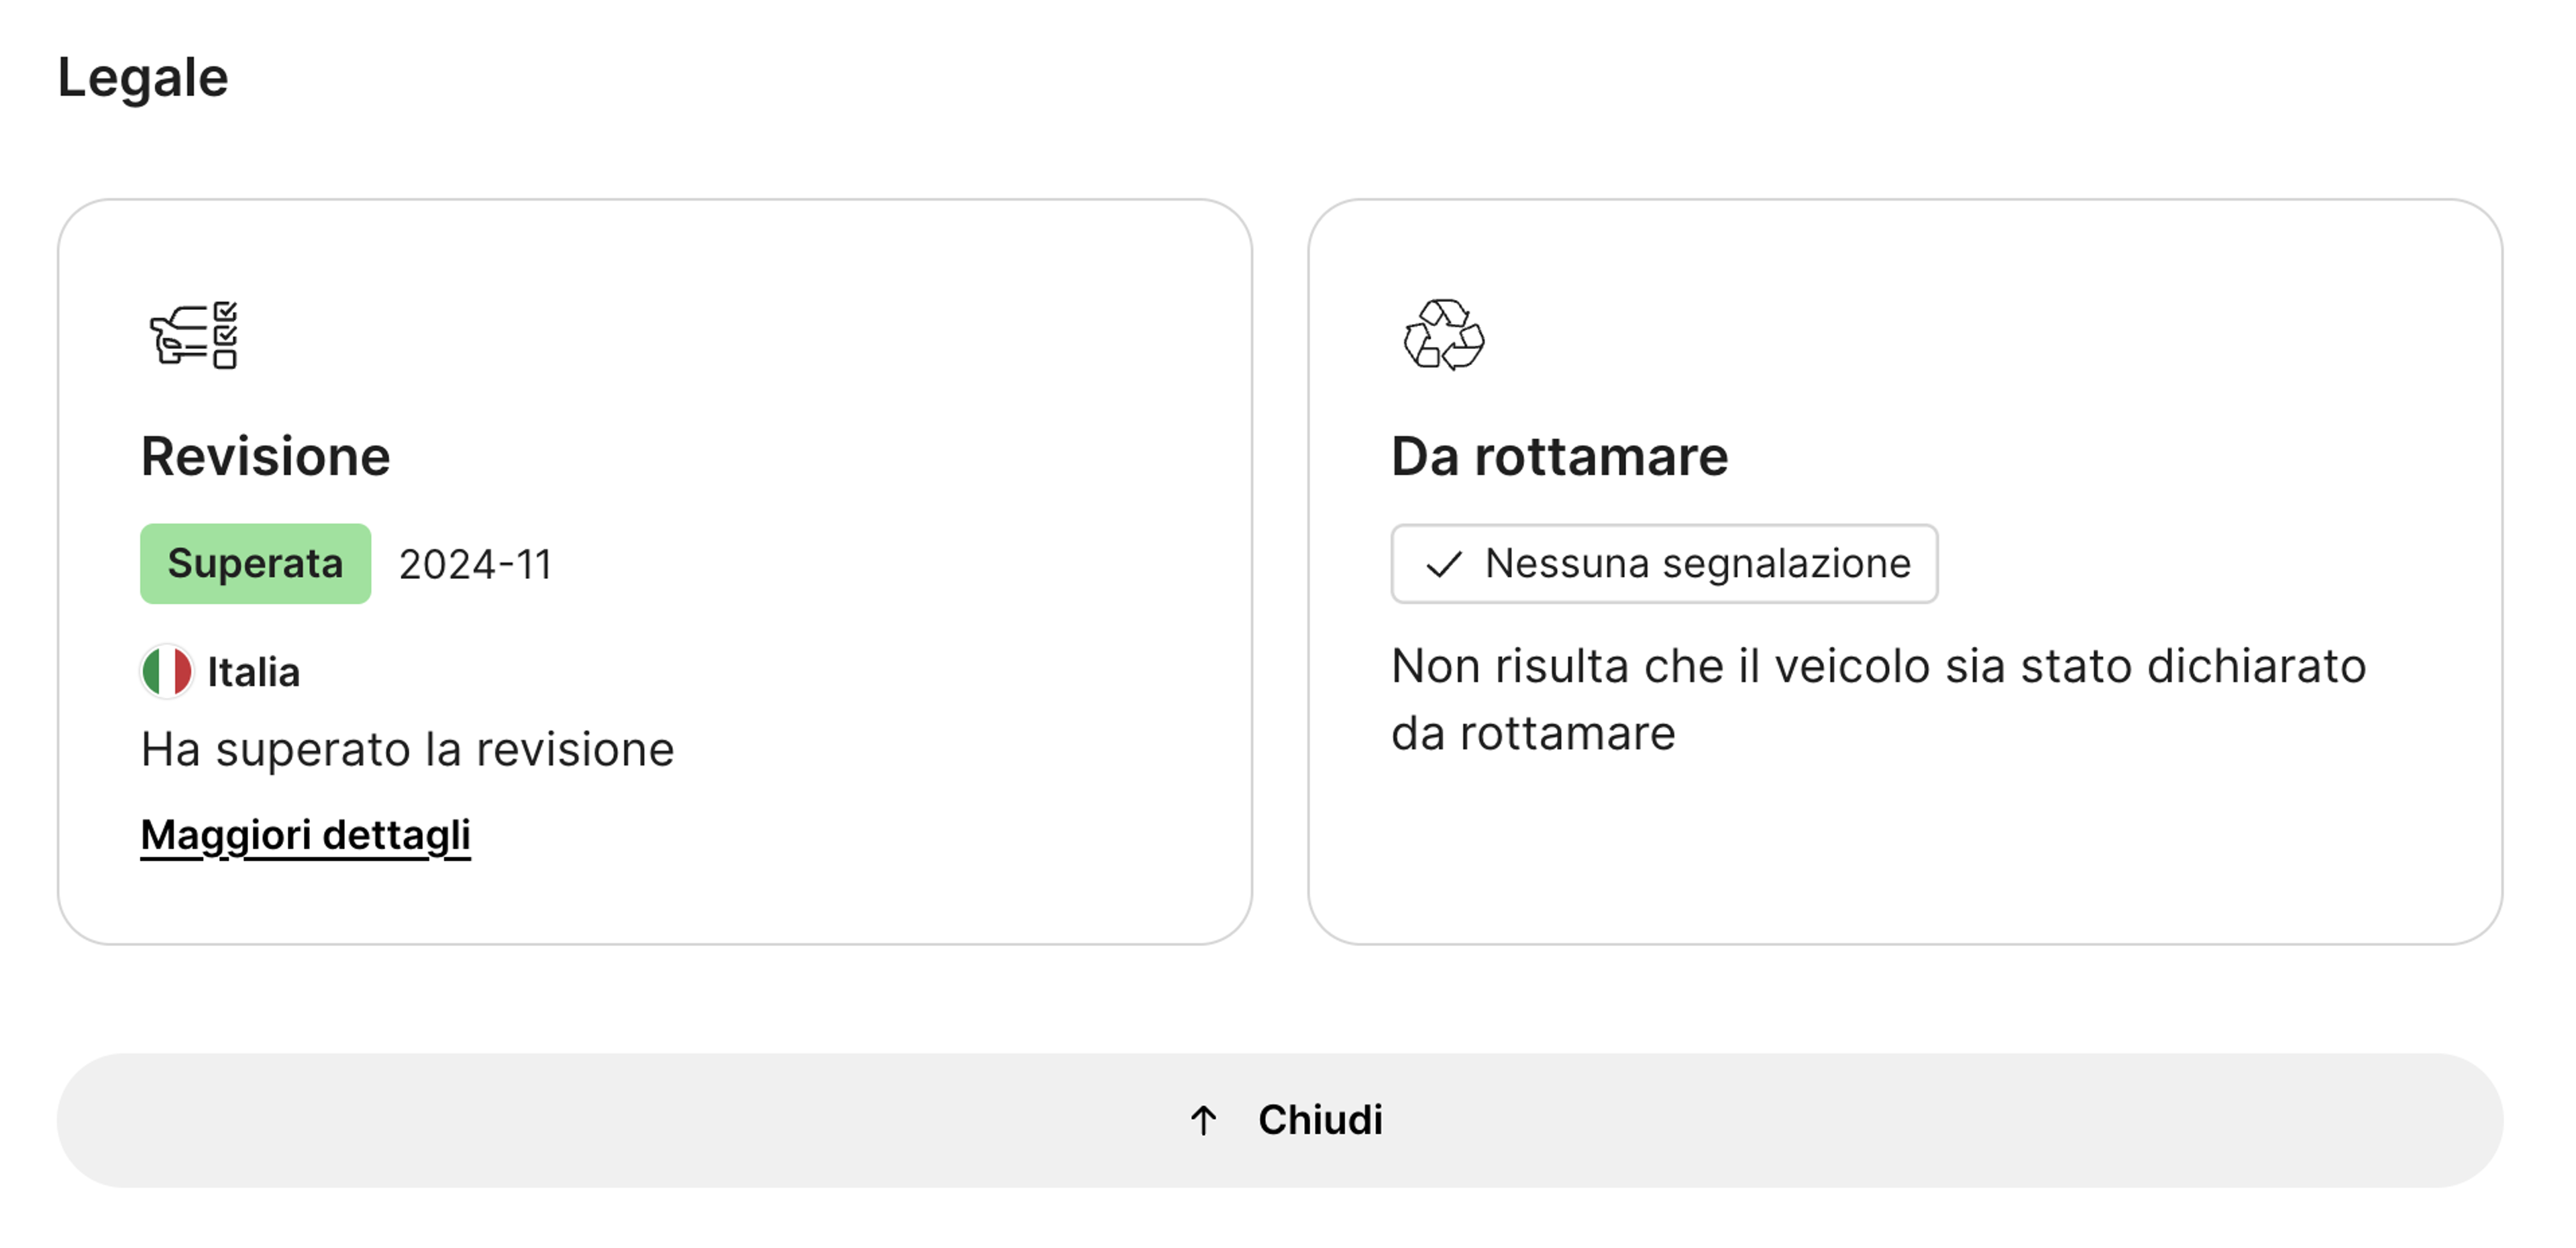Toggle the Nessuna segnalazione indicator
This screenshot has height=1248, width=2576.
(x=1663, y=563)
